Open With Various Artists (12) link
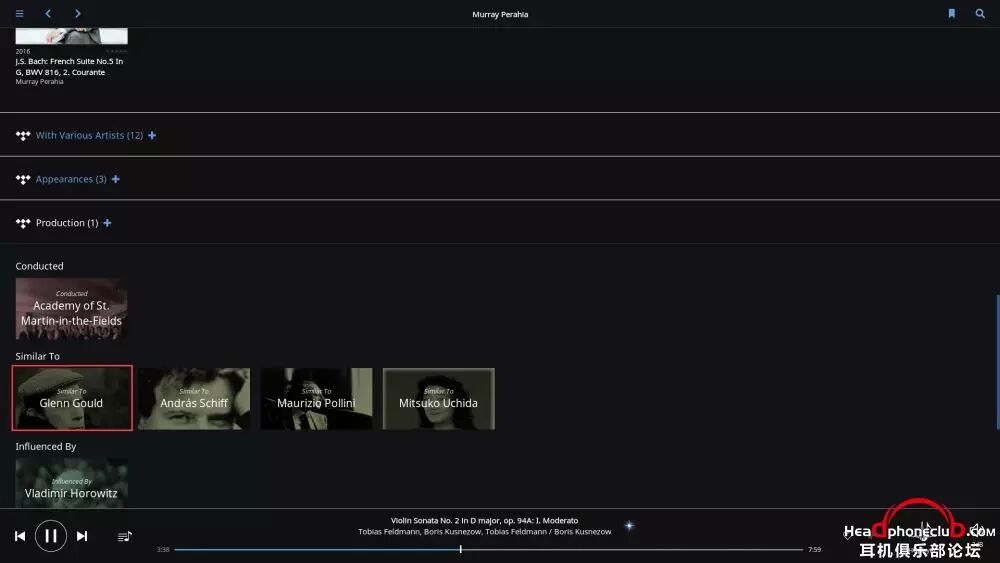 click(x=89, y=135)
